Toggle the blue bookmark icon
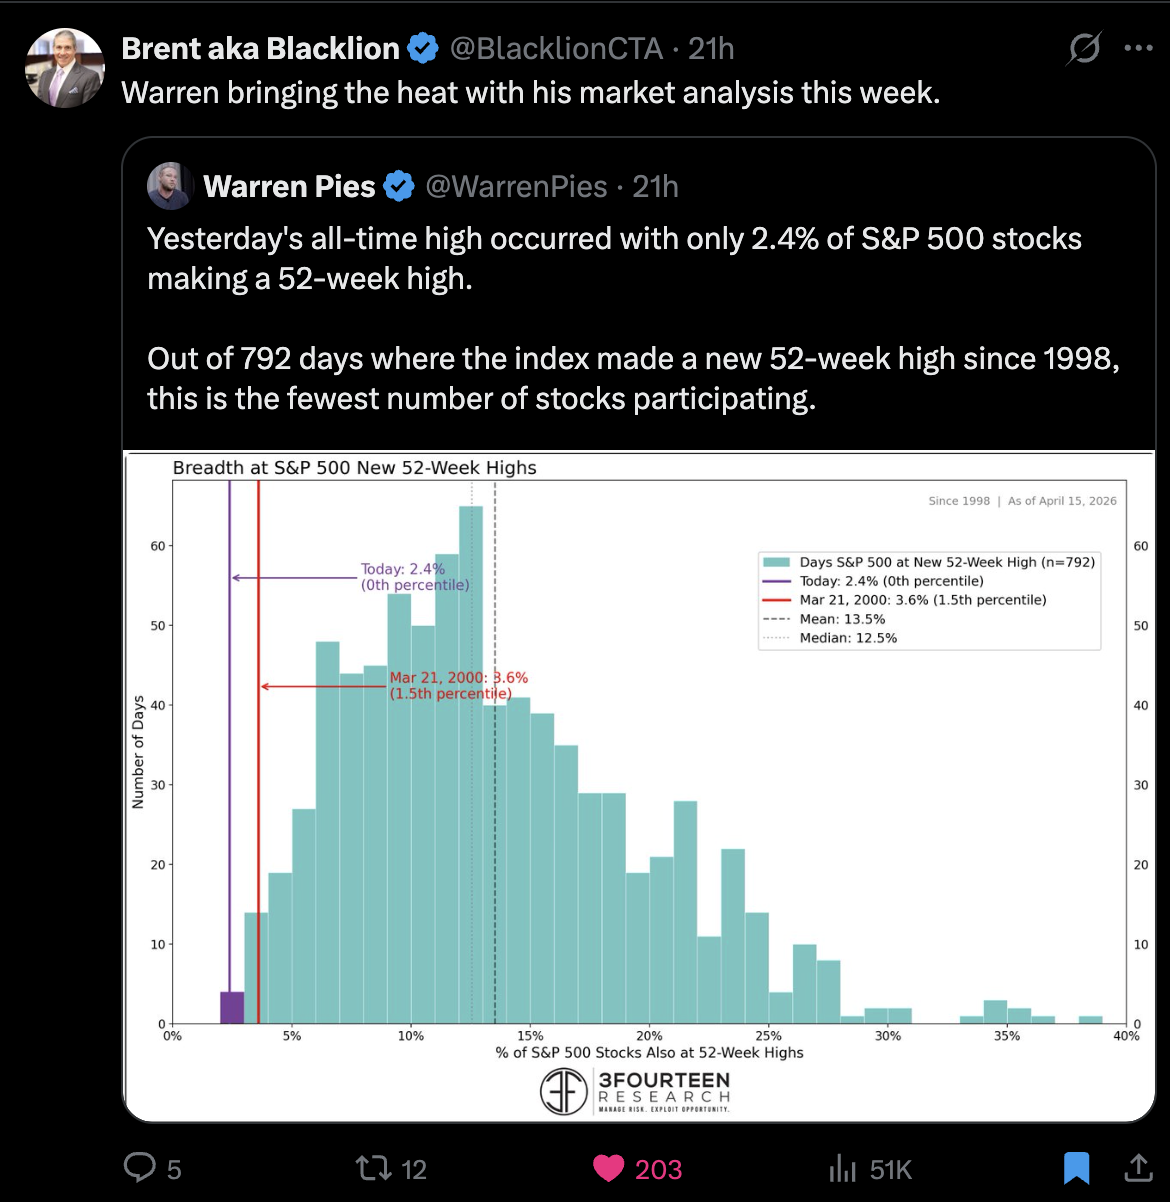Screen dimensions: 1170x1202 pyautogui.click(x=1076, y=1168)
